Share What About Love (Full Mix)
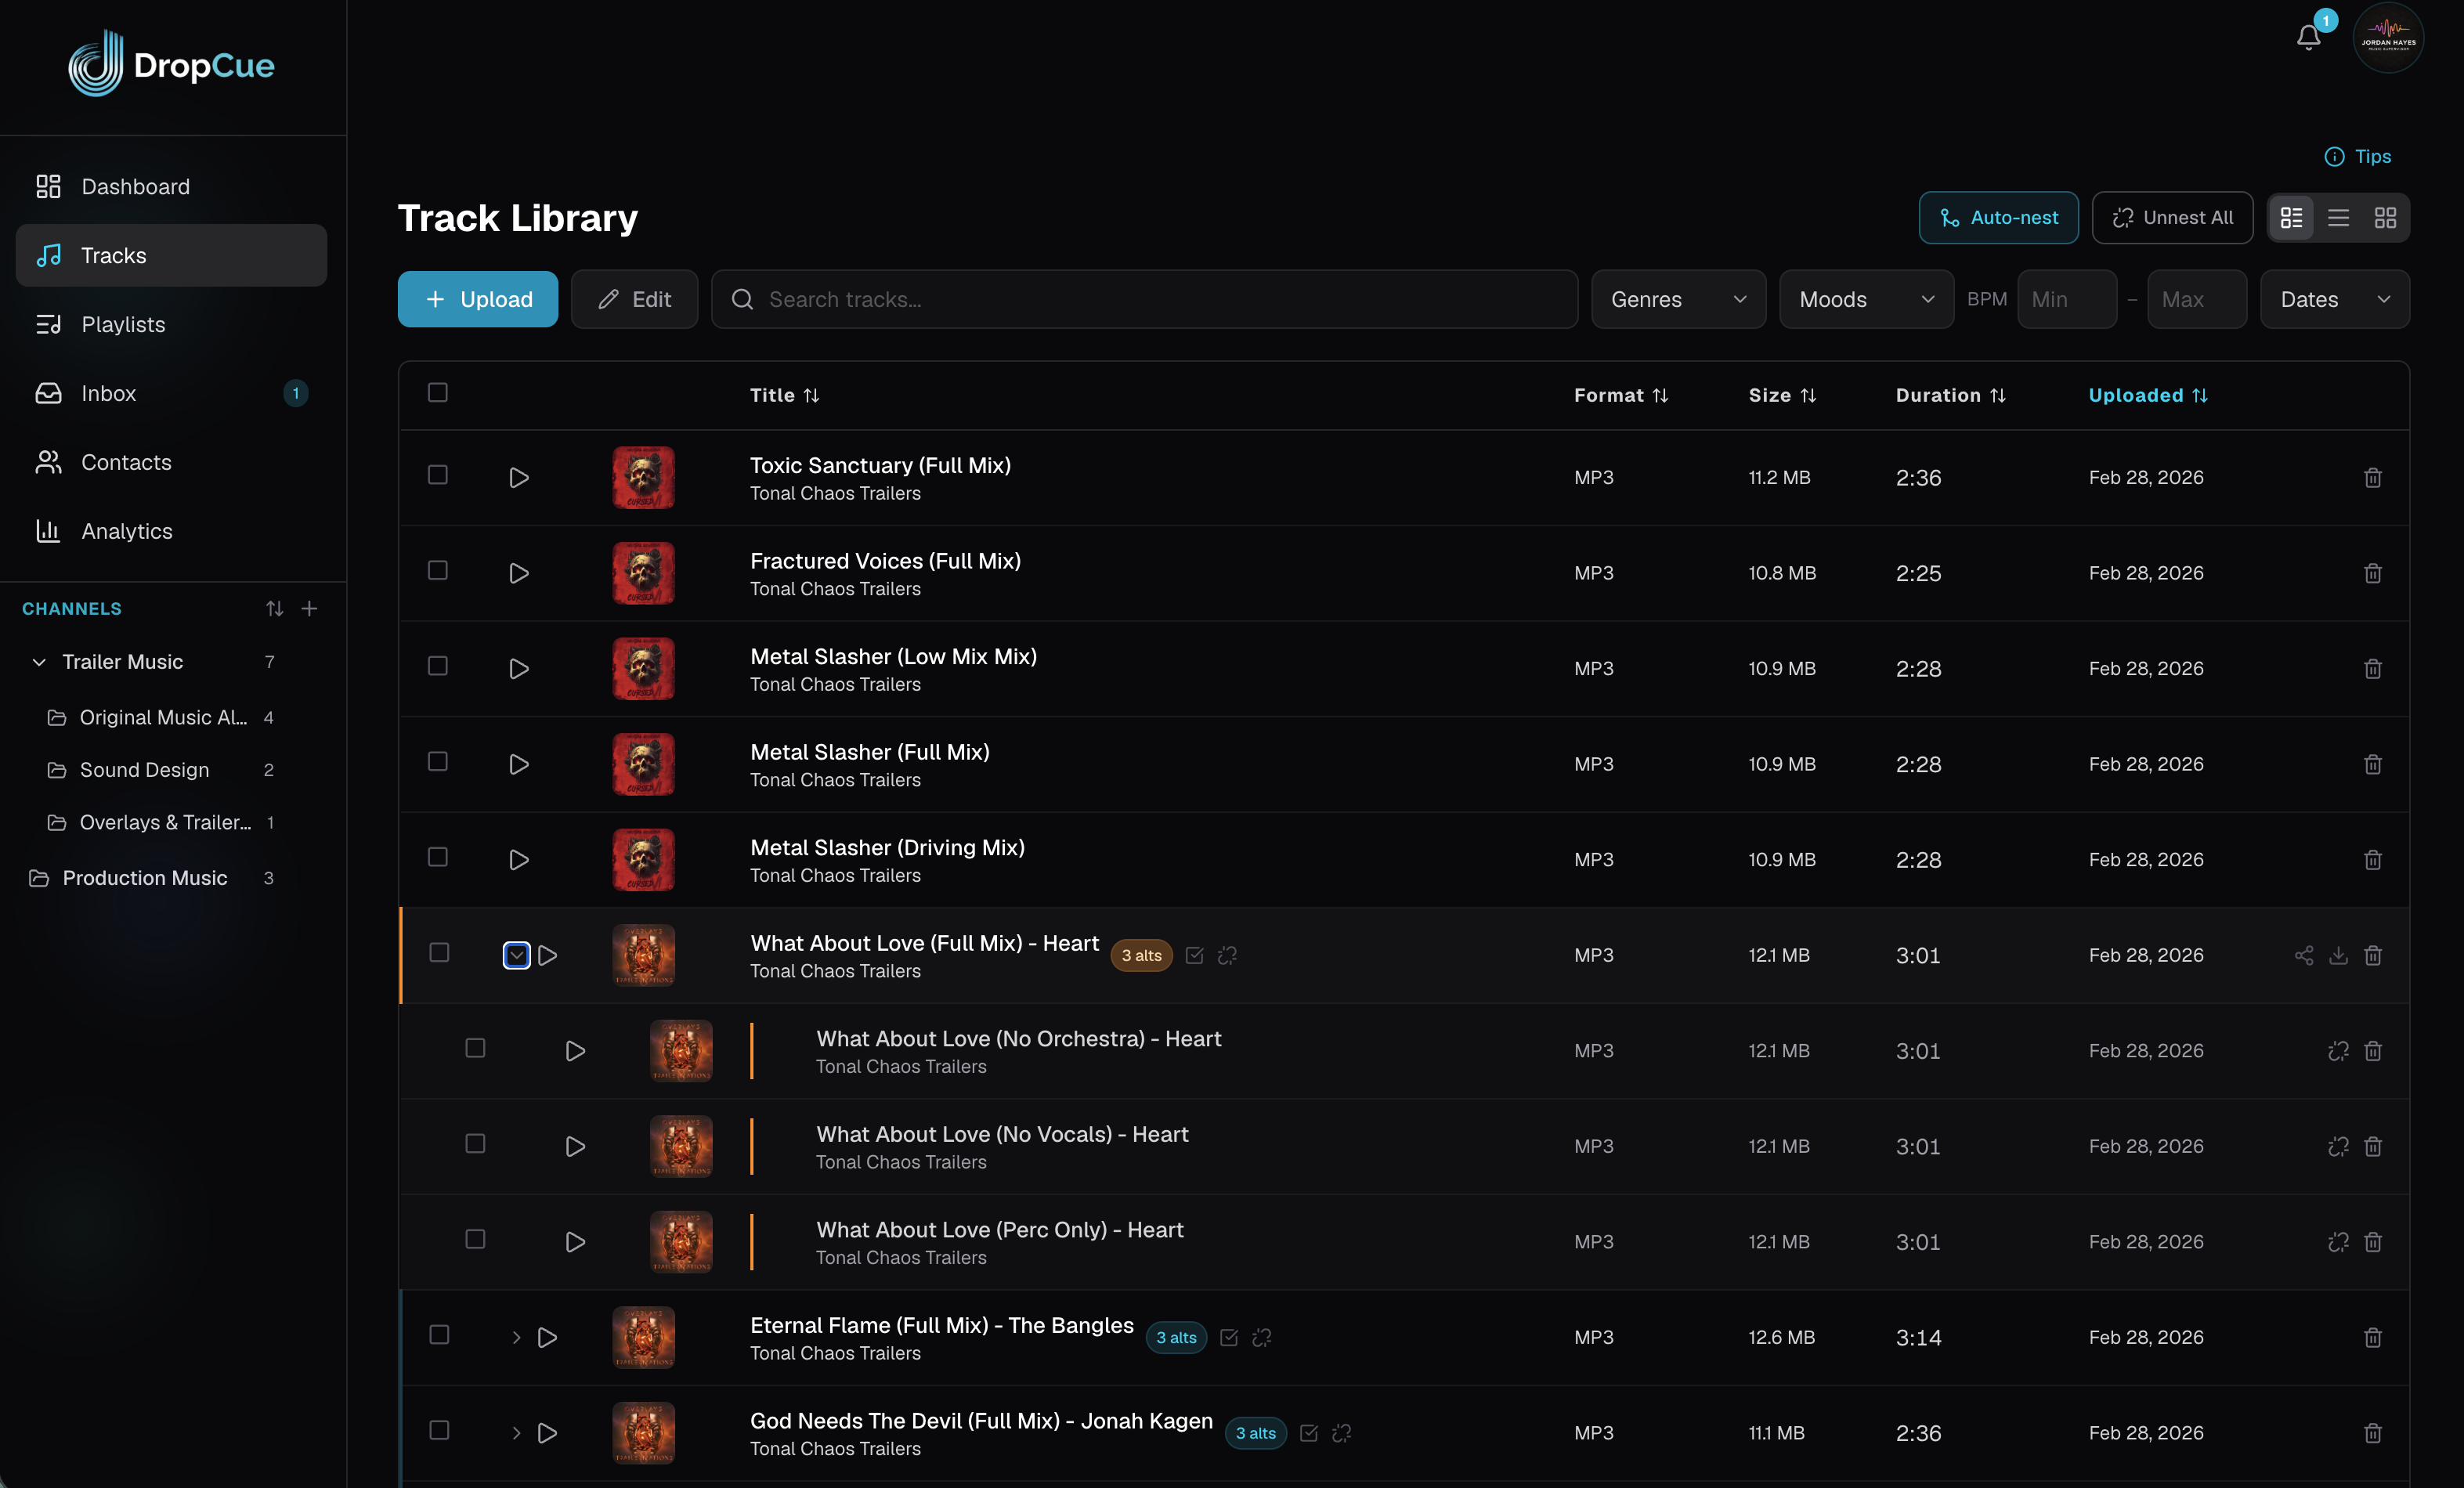Viewport: 2464px width, 1488px height. (2303, 955)
